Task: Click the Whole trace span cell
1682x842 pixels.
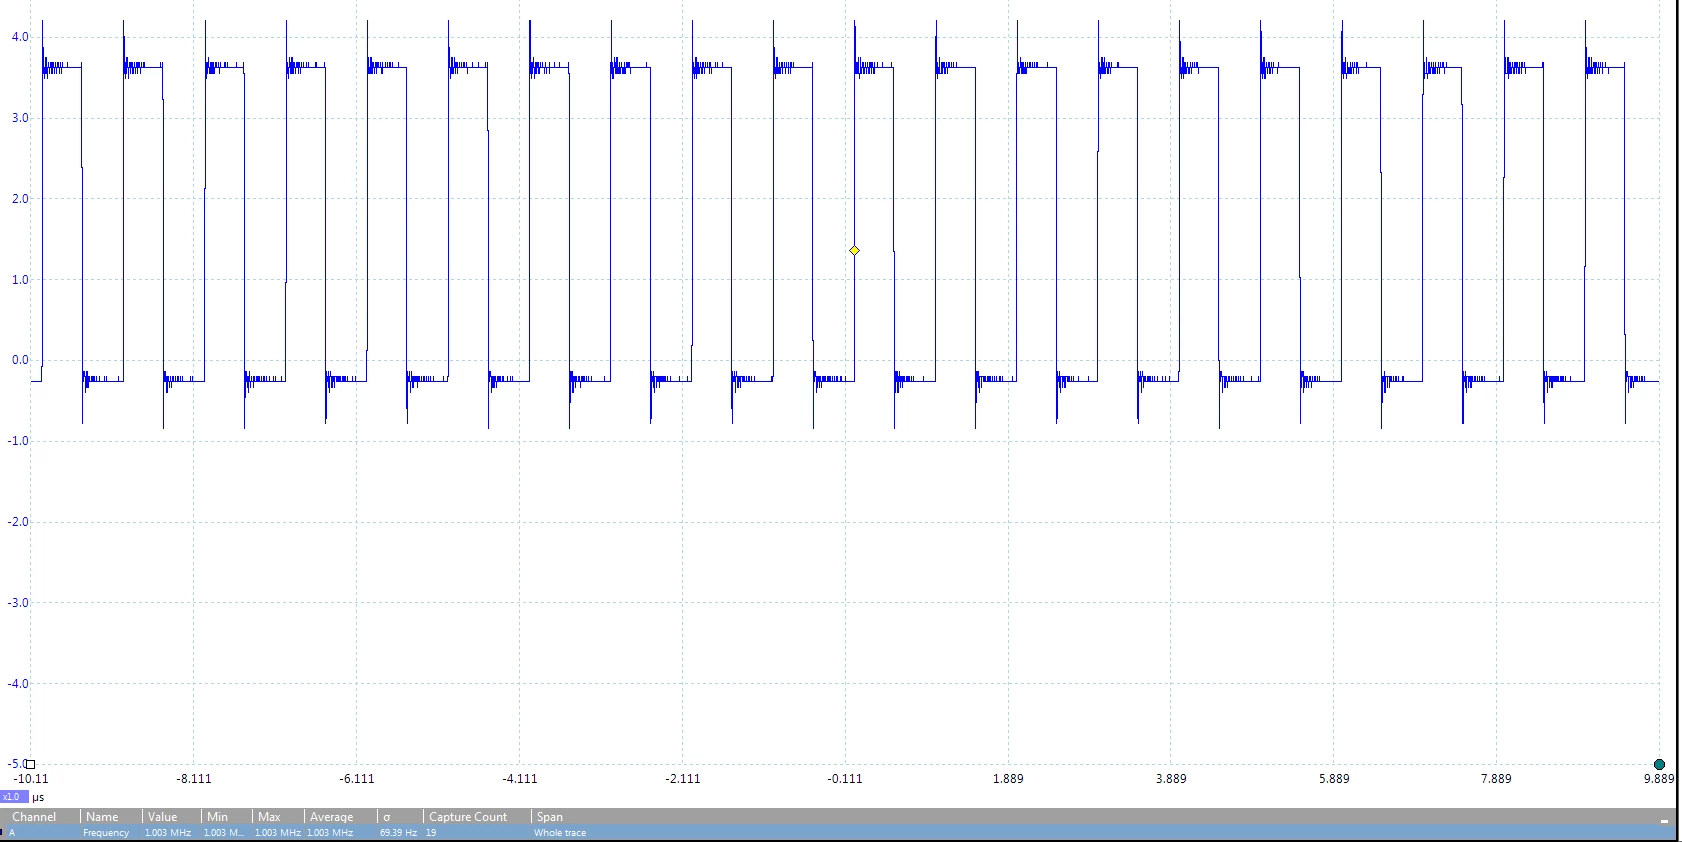Action: click(560, 833)
